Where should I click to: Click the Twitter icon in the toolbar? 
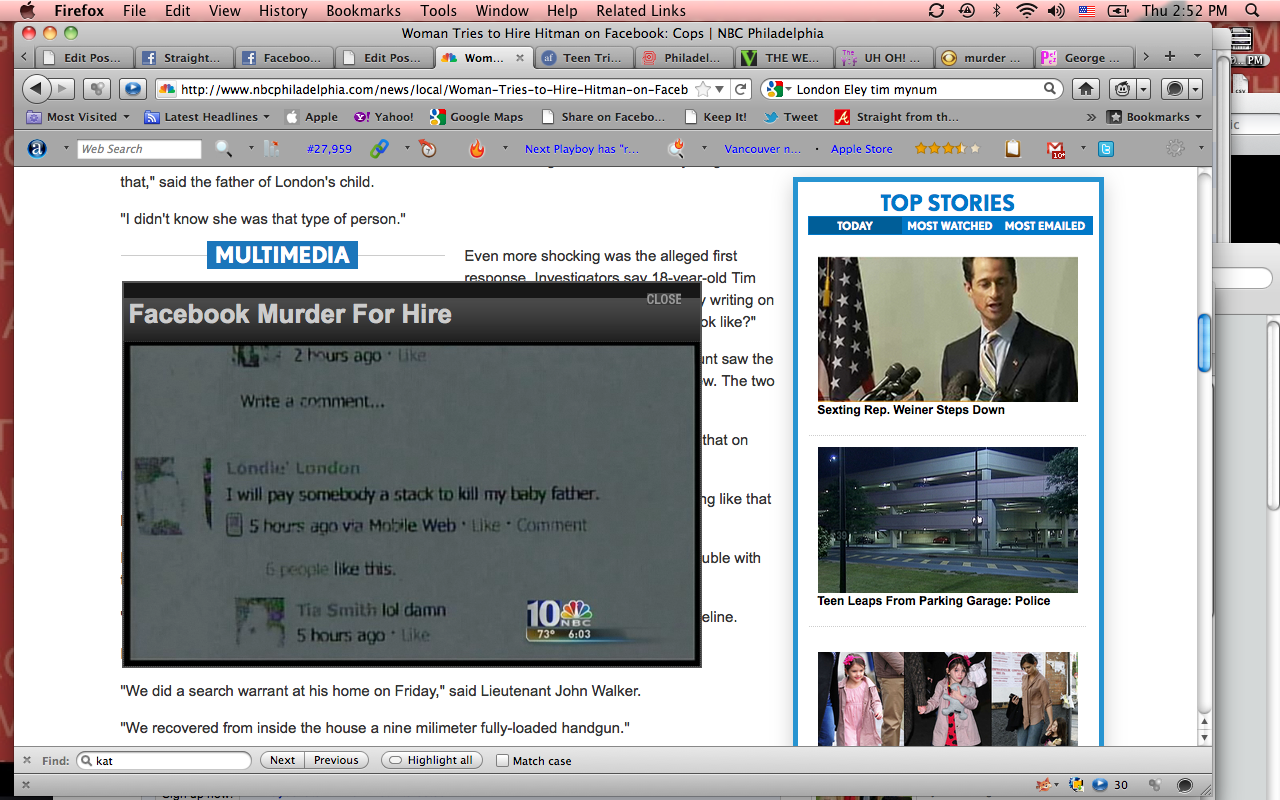[1106, 149]
